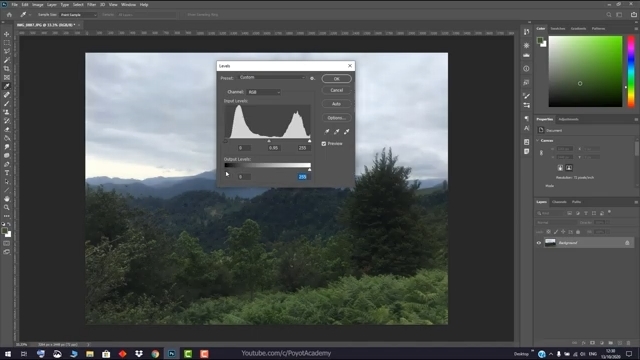Open the Sample Size dropdown
The image size is (640, 360).
[x=78, y=15]
